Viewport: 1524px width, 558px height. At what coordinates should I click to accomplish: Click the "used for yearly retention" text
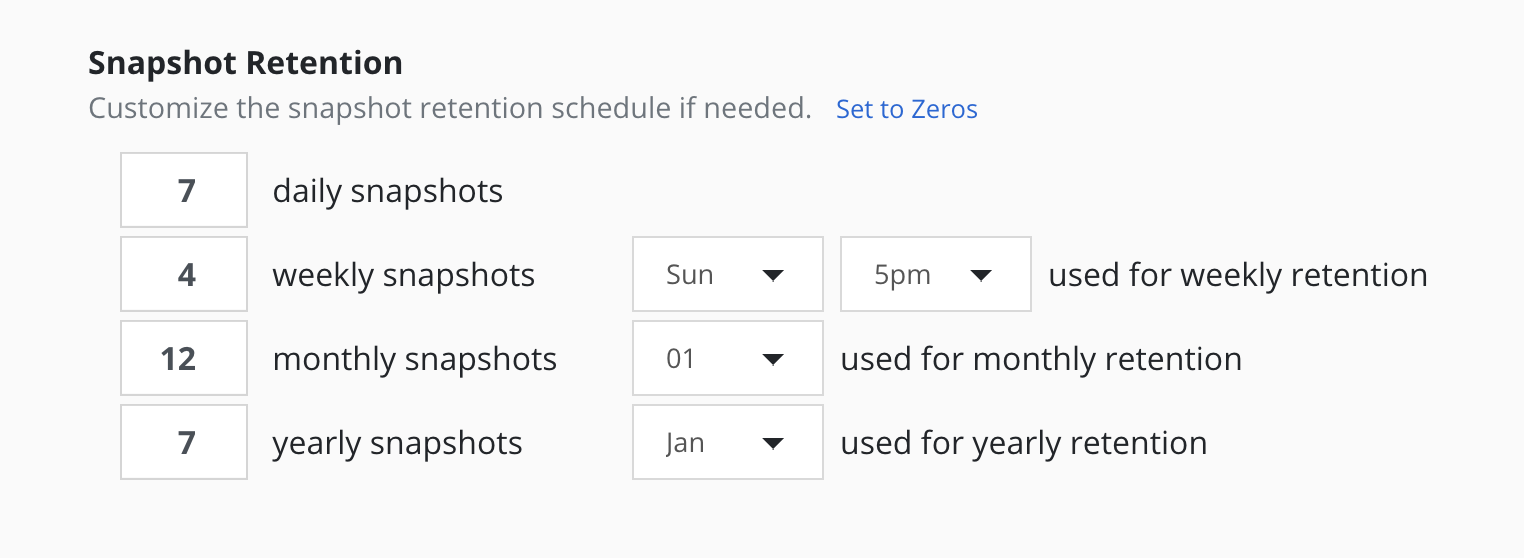(x=1023, y=443)
